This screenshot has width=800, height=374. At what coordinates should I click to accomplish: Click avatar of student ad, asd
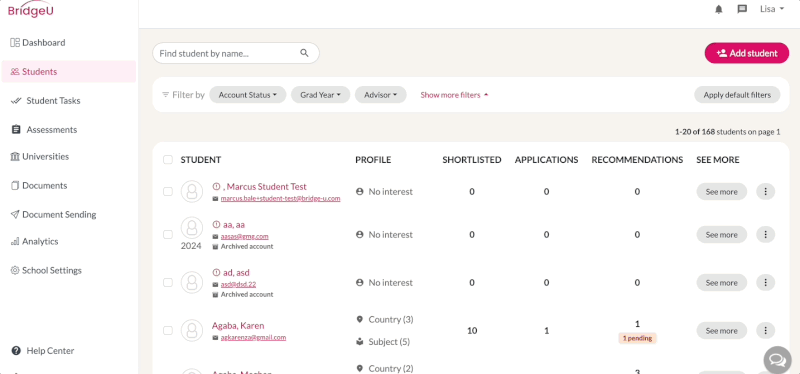(192, 283)
